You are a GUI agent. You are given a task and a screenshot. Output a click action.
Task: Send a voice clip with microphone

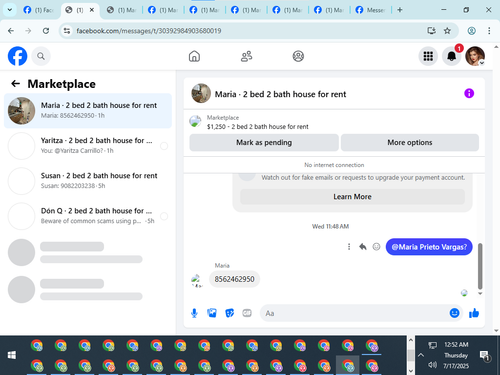(194, 313)
